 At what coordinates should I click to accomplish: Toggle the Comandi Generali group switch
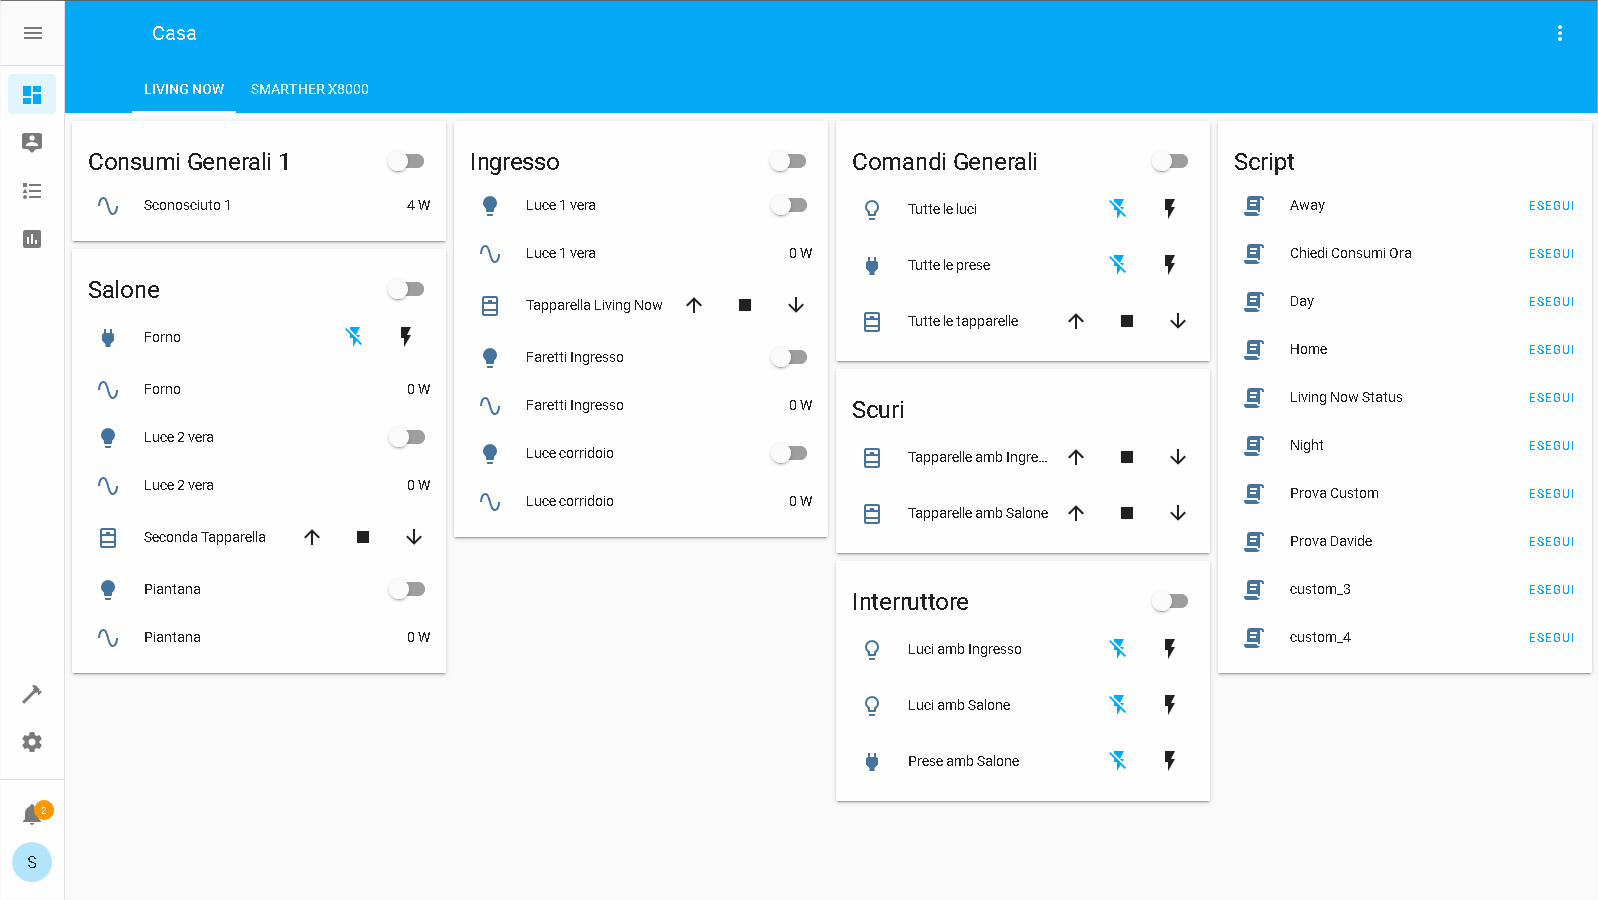coord(1170,161)
